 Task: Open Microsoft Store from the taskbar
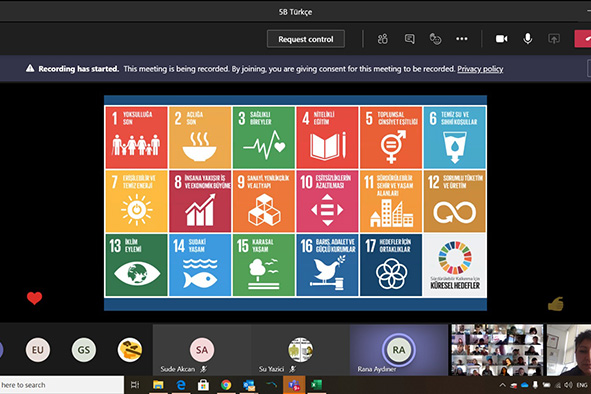click(204, 385)
